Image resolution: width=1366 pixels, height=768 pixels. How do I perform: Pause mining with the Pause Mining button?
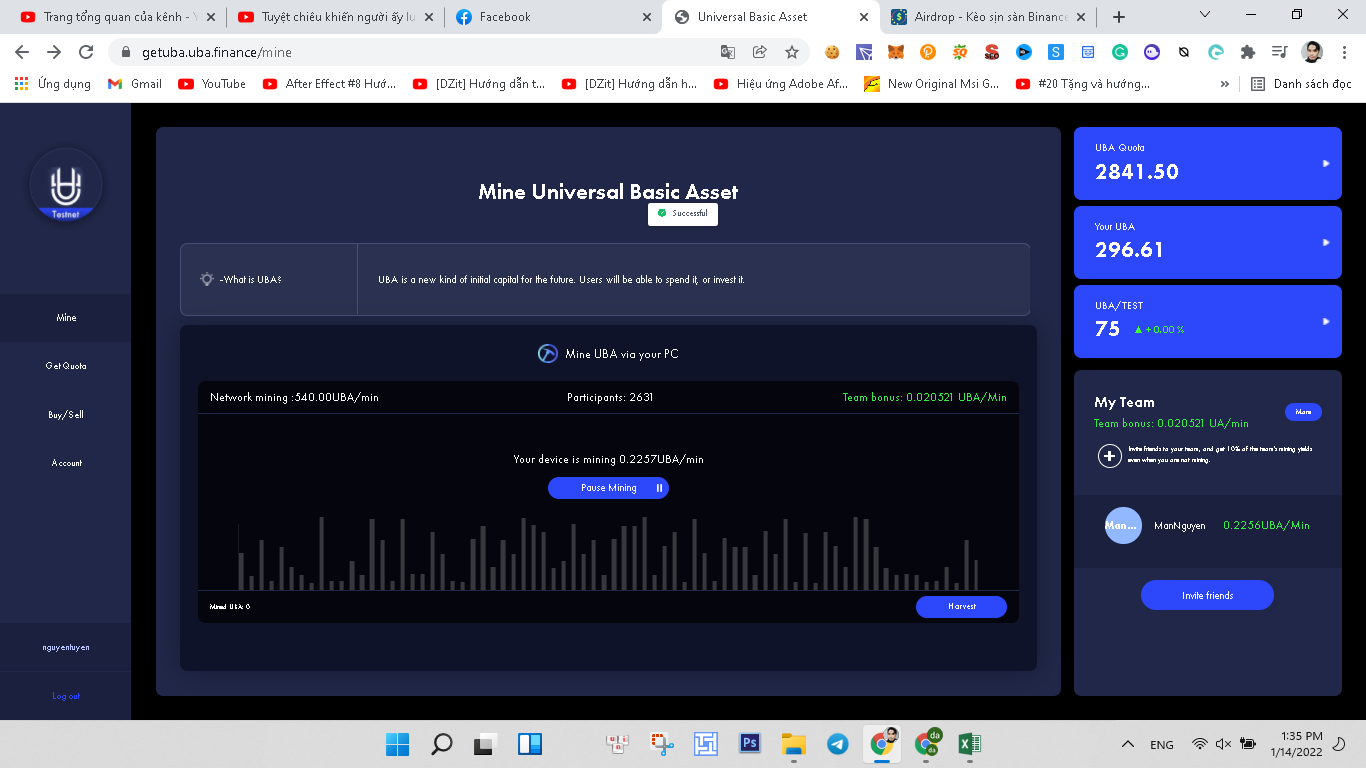[608, 488]
